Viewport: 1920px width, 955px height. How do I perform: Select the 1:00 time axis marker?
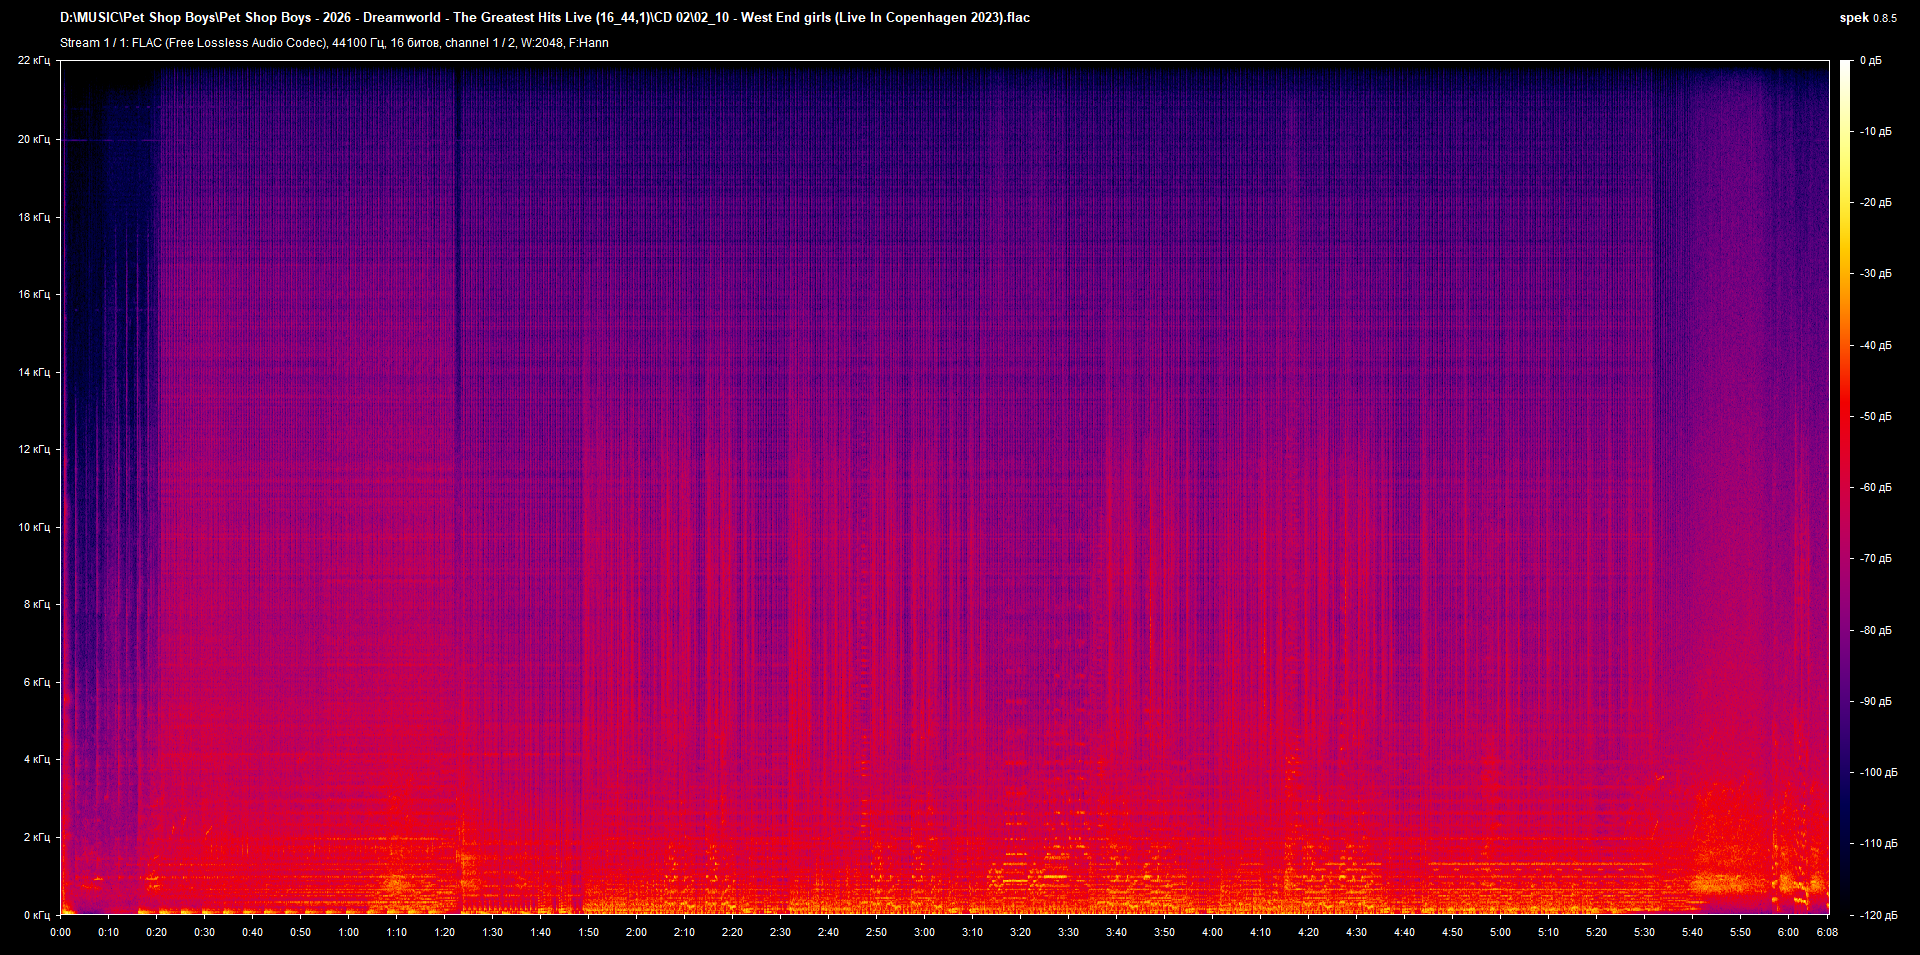pos(348,932)
